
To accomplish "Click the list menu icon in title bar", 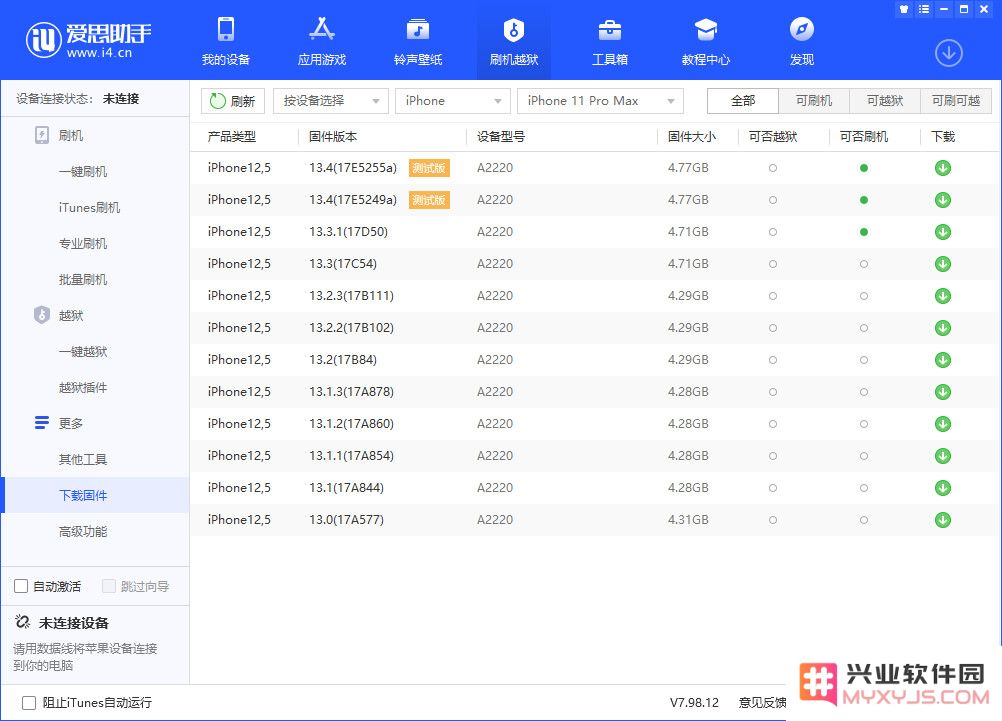I will pyautogui.click(x=924, y=9).
